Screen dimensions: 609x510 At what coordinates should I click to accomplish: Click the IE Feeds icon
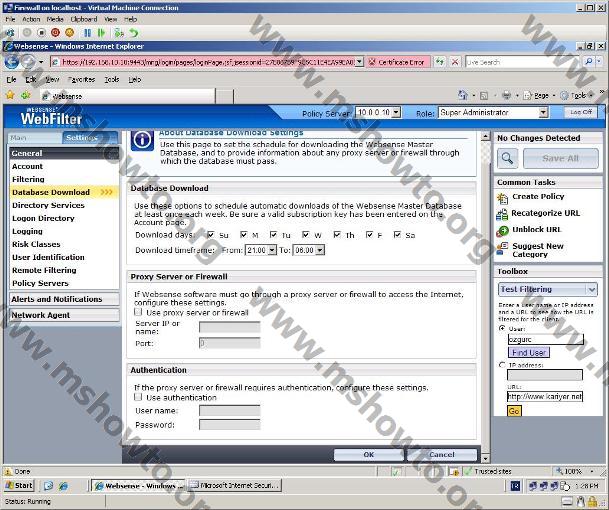tap(484, 95)
